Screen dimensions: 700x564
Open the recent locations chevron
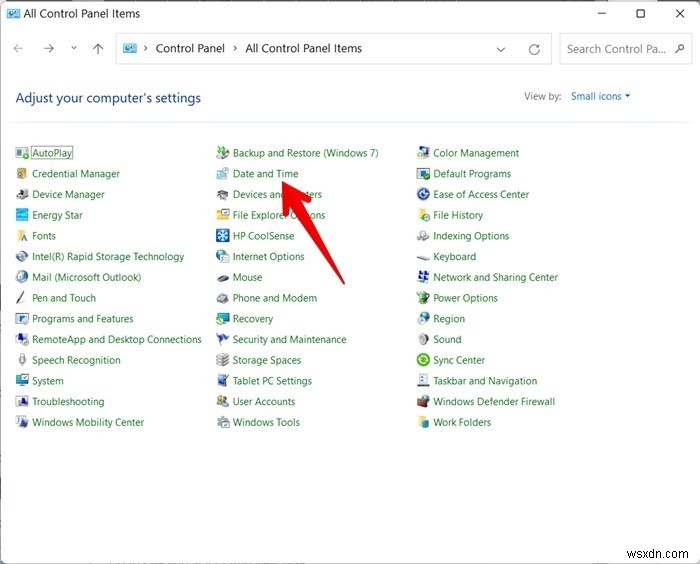(x=74, y=48)
